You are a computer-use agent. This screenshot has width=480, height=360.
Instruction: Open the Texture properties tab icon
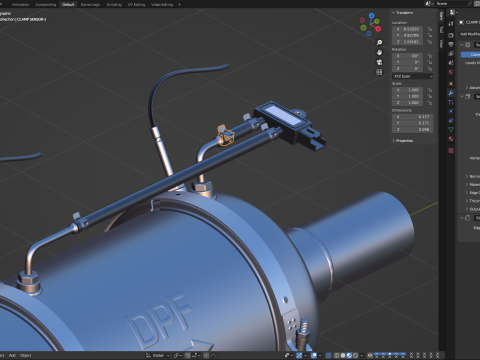(451, 151)
